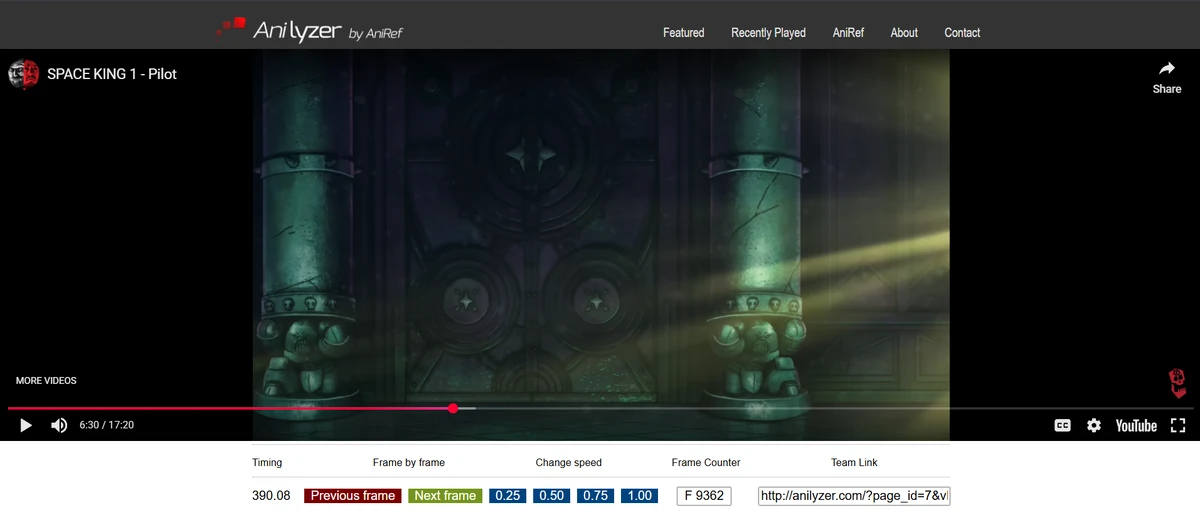The height and width of the screenshot is (515, 1200).
Task: Seek on the video progress bar
Action: 600,408
